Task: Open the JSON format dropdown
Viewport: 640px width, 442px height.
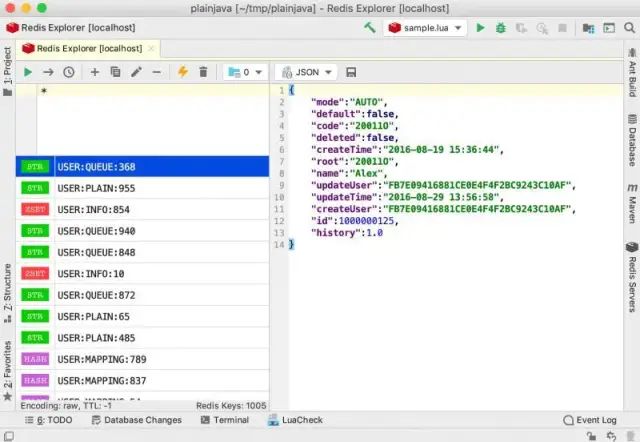Action: pyautogui.click(x=307, y=73)
